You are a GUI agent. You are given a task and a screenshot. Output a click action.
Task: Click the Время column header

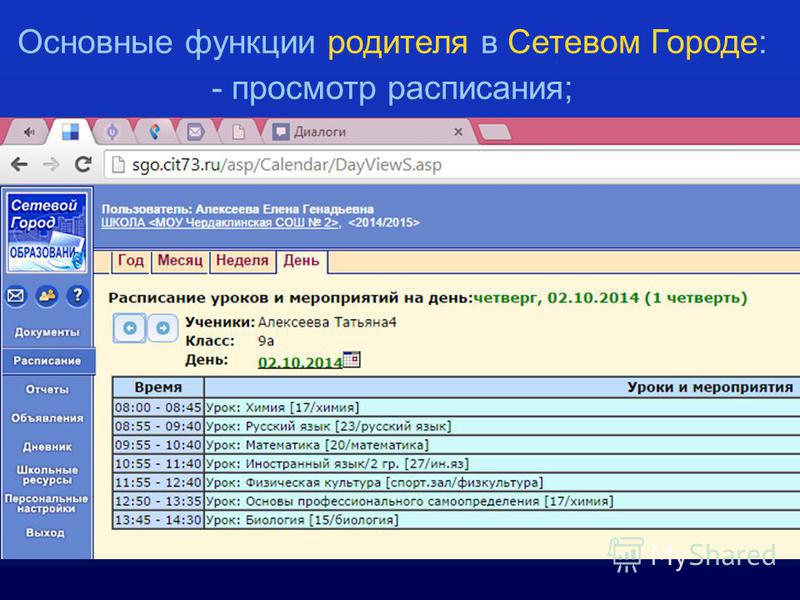tap(158, 387)
